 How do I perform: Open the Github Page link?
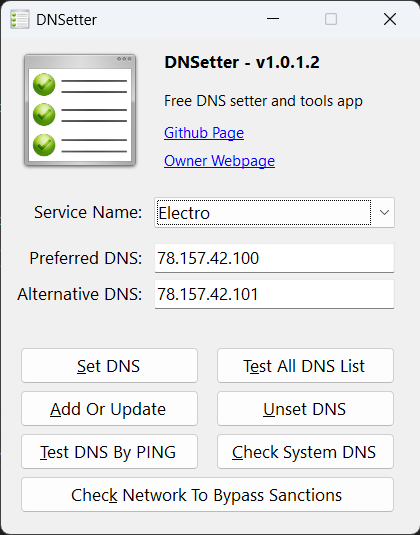204,133
